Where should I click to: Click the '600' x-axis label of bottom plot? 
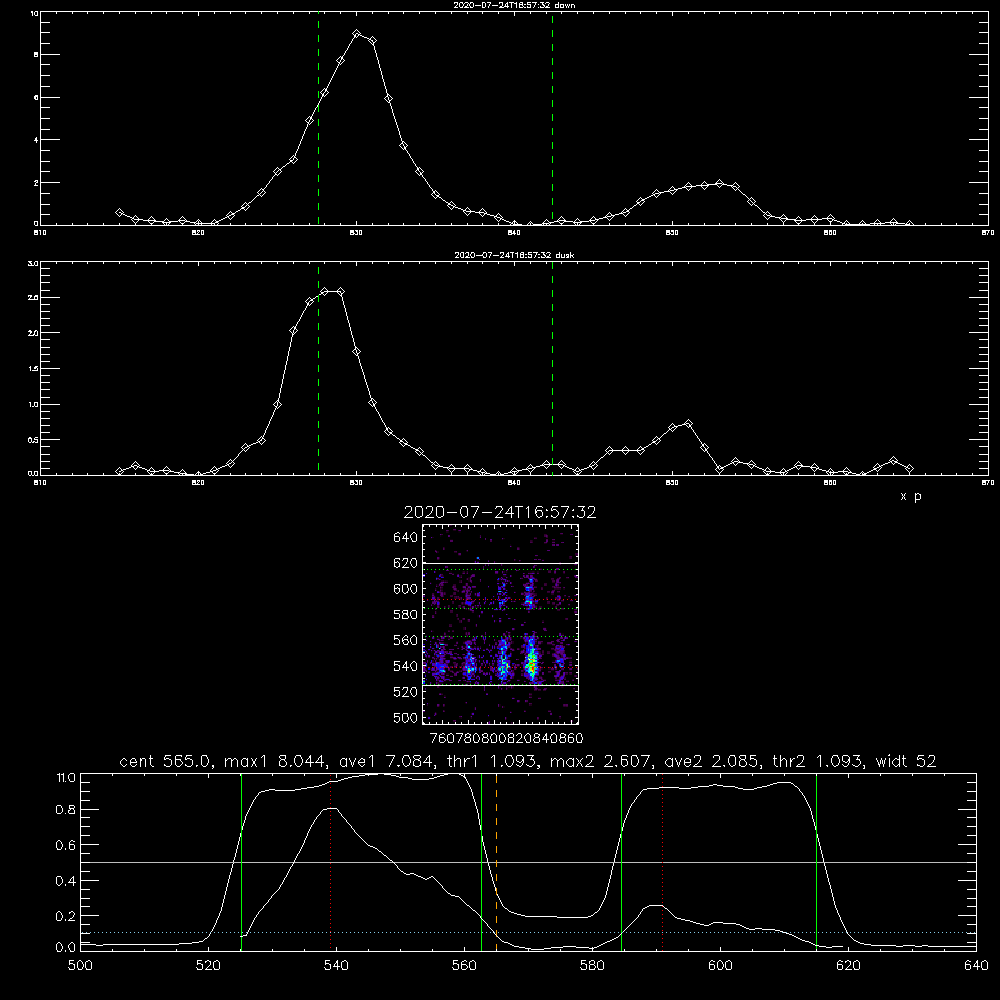(x=720, y=966)
